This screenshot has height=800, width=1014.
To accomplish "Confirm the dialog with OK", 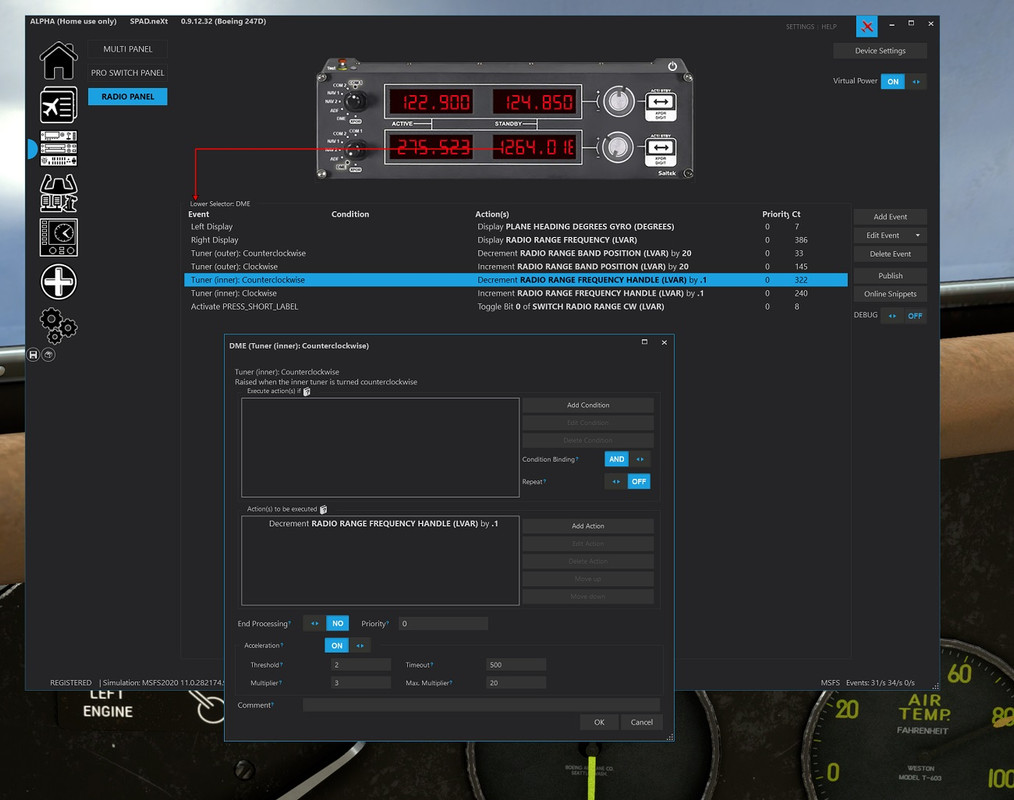I will 599,722.
